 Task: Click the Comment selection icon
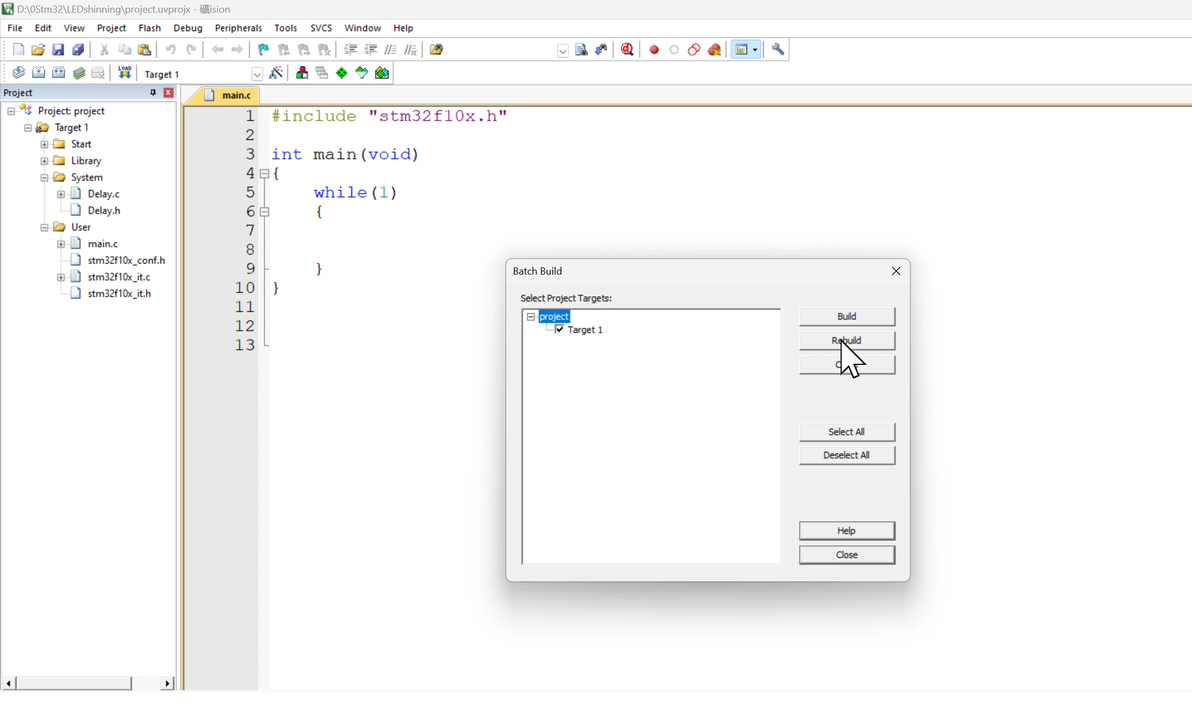click(390, 49)
